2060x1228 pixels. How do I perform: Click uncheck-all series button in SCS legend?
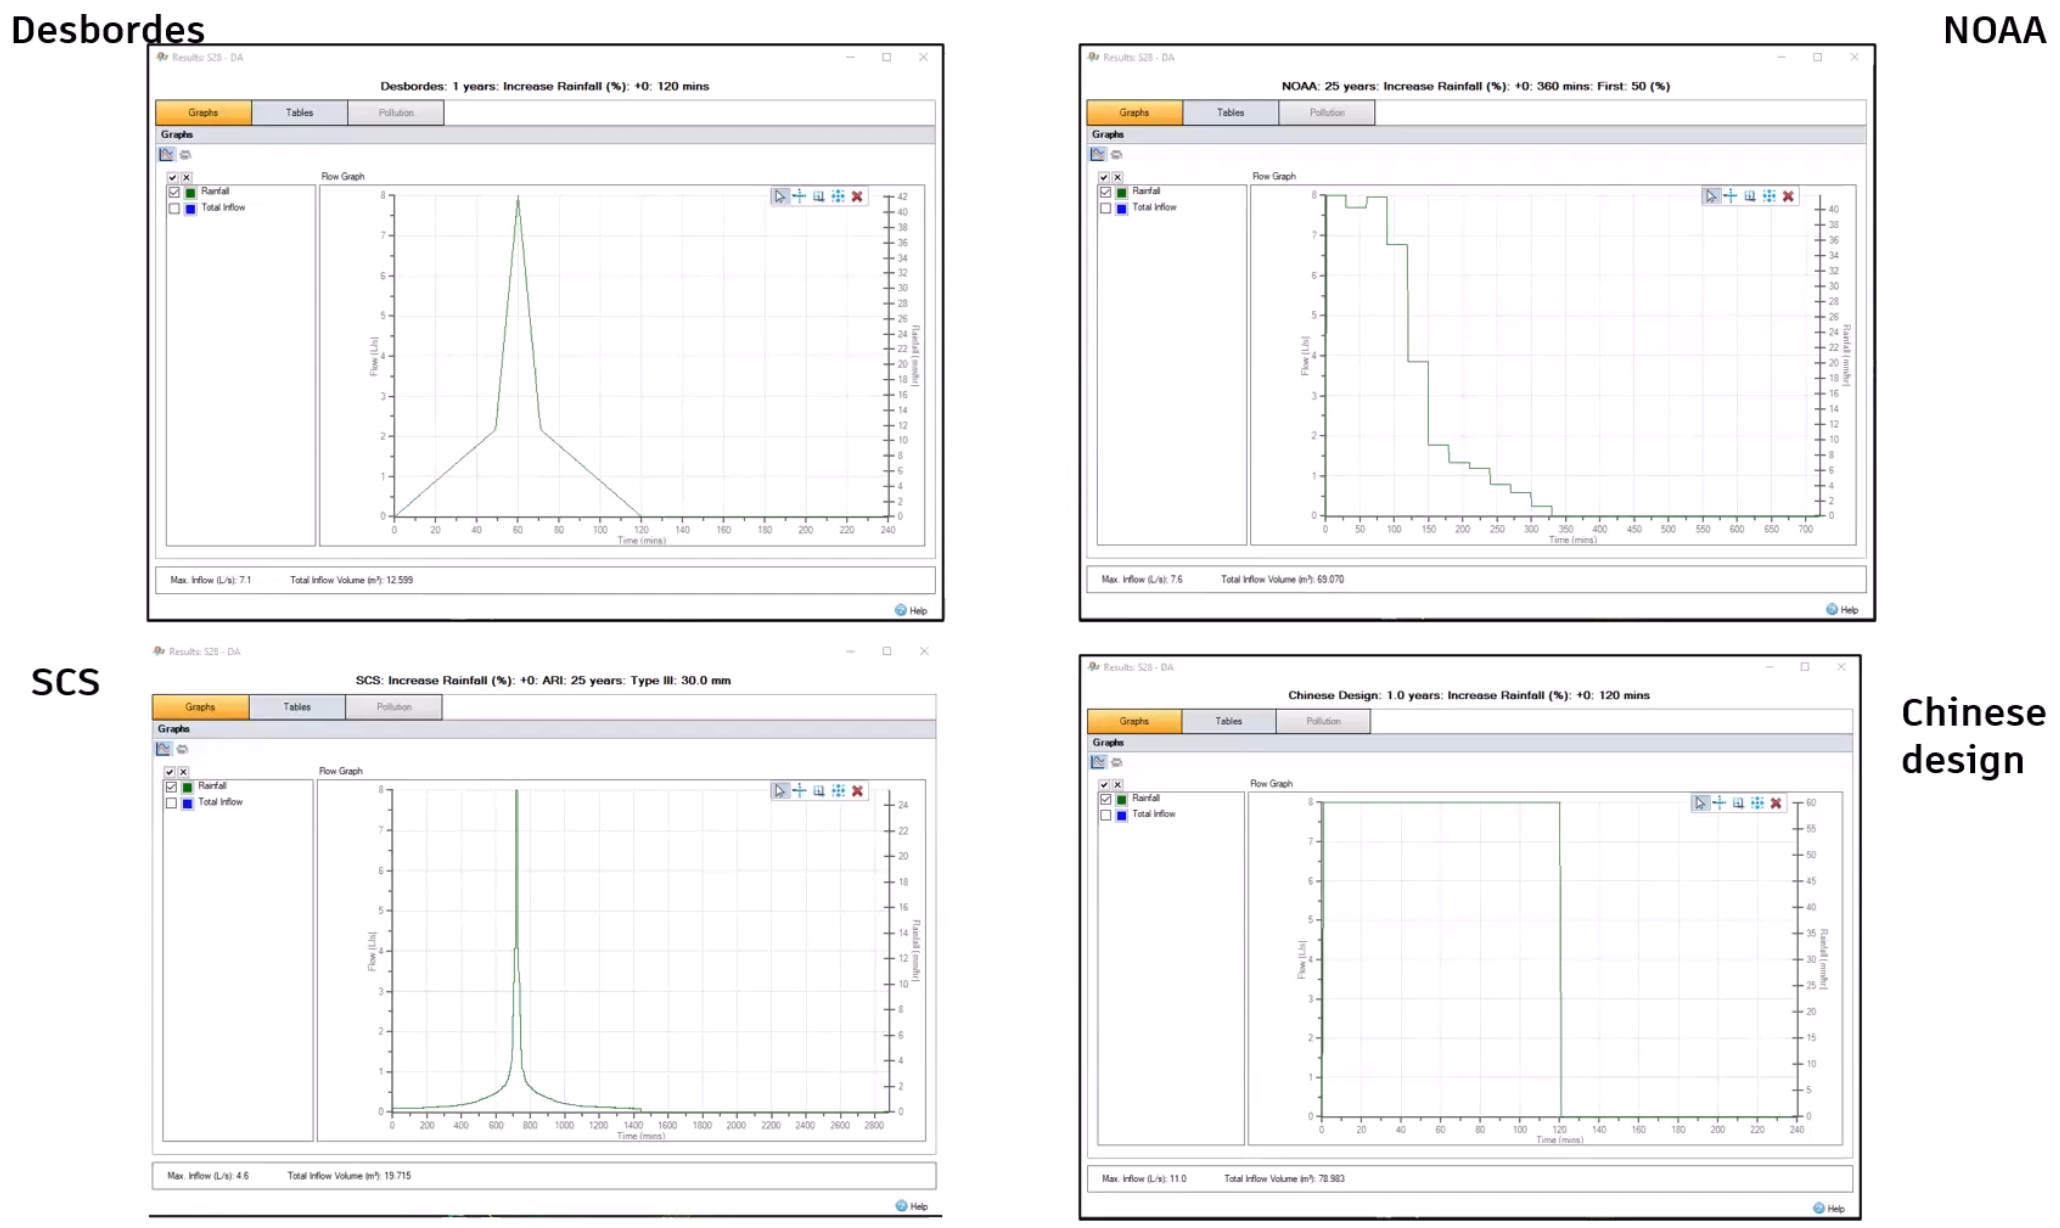click(183, 772)
